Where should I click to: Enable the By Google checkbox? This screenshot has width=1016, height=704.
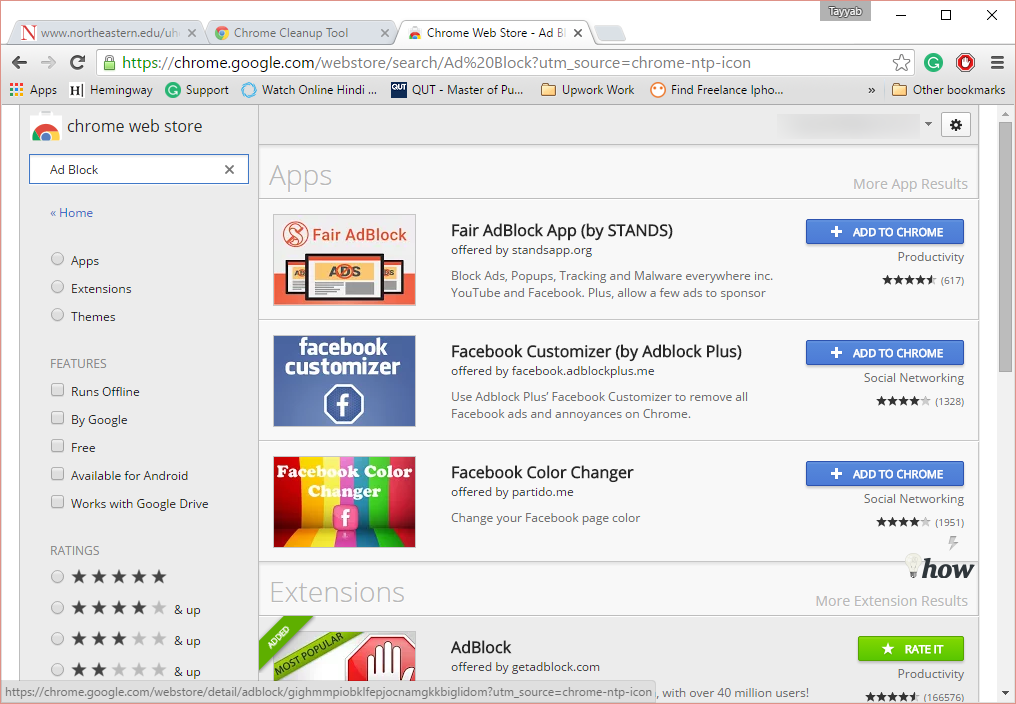coord(58,418)
